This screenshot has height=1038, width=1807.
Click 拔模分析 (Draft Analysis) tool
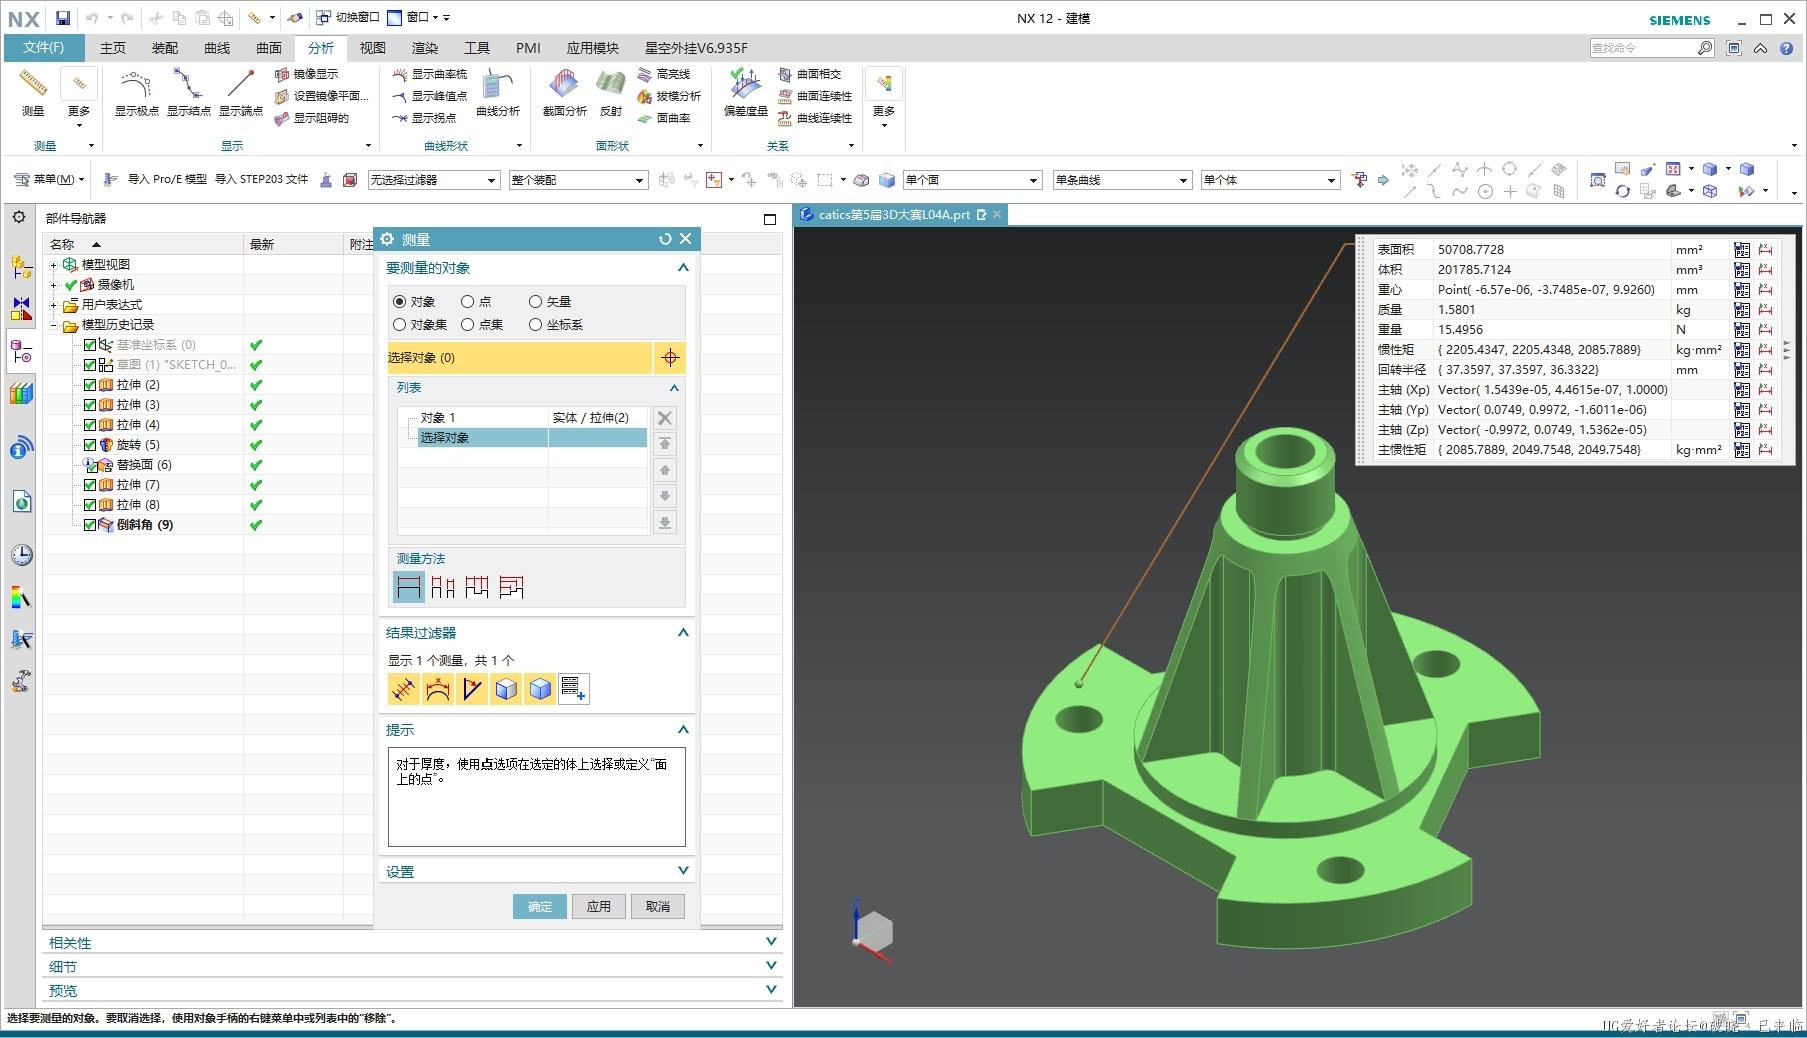point(670,96)
